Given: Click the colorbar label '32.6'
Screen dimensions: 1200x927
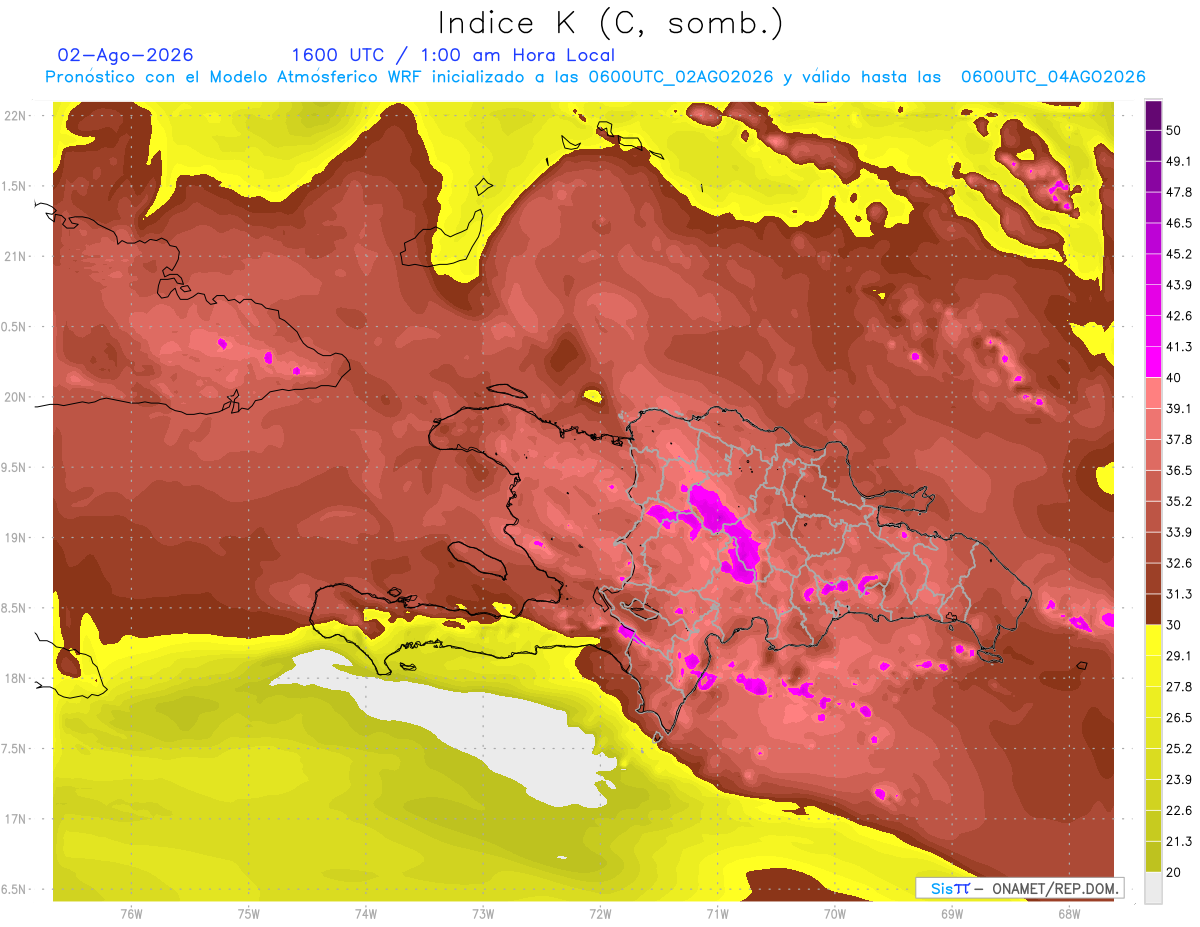Looking at the screenshot, I should pos(1179,563).
